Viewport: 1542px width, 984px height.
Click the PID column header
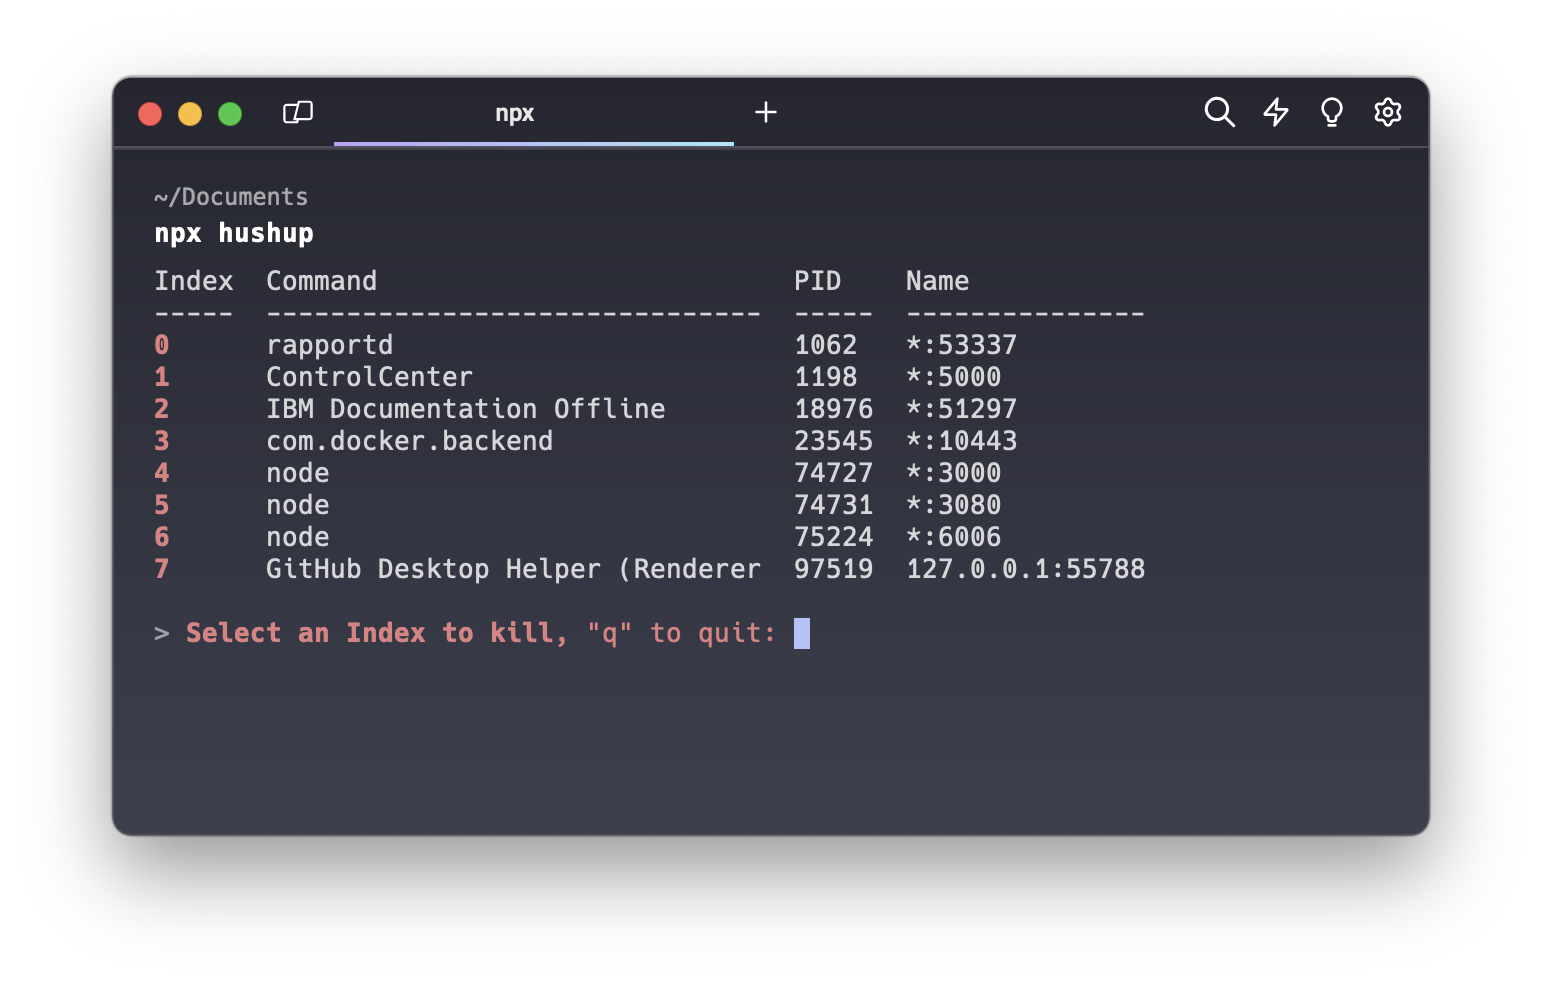point(817,281)
